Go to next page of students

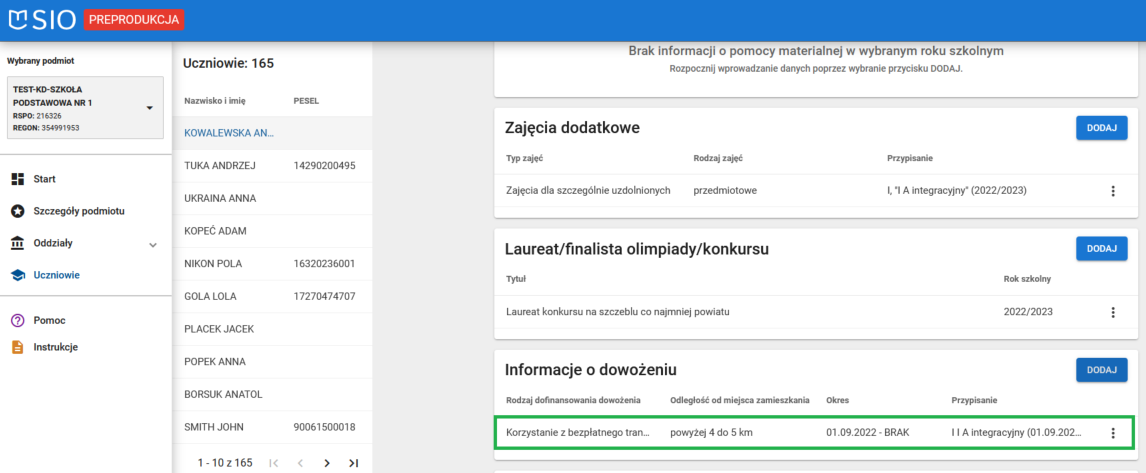tap(327, 463)
